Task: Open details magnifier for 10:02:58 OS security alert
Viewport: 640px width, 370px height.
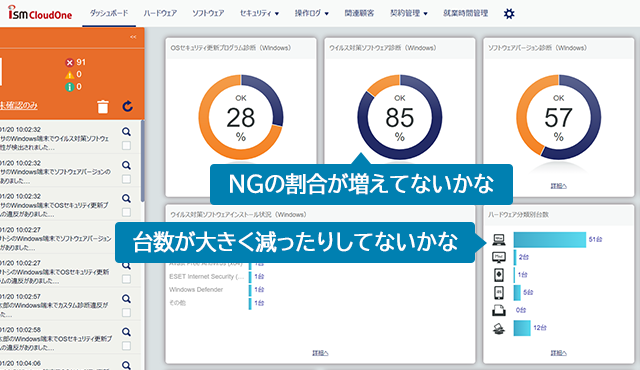Action: coord(127,332)
